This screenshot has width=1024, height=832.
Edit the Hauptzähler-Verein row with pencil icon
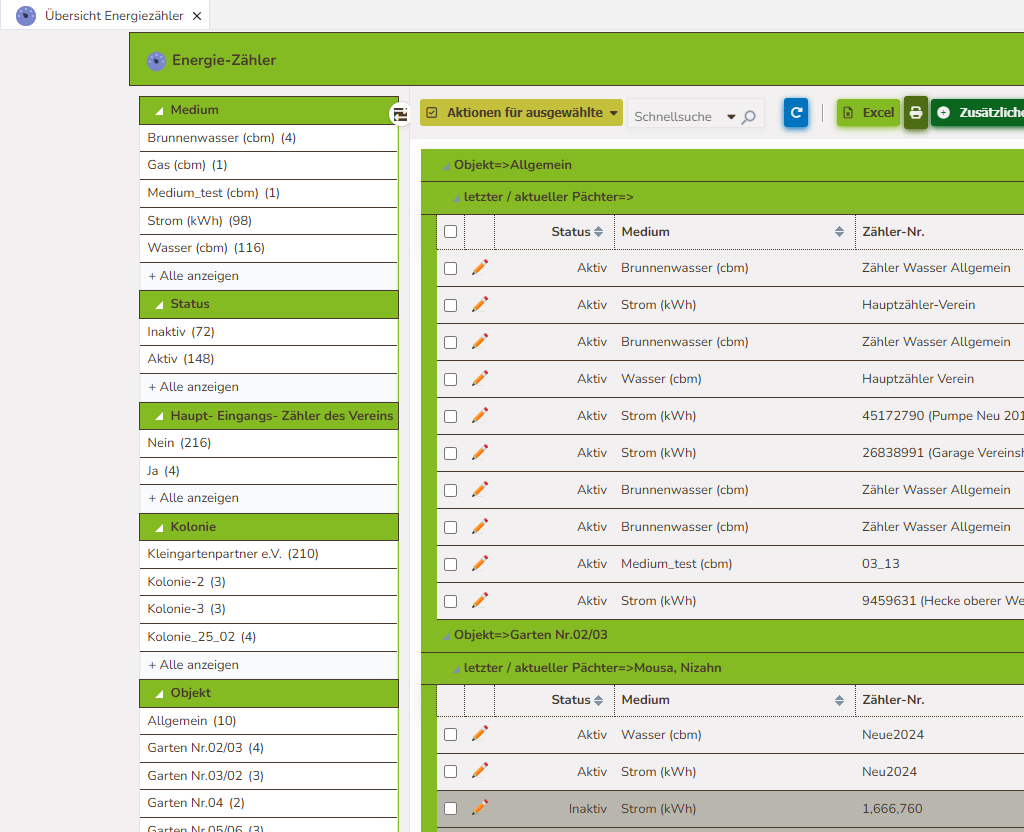pyautogui.click(x=480, y=304)
